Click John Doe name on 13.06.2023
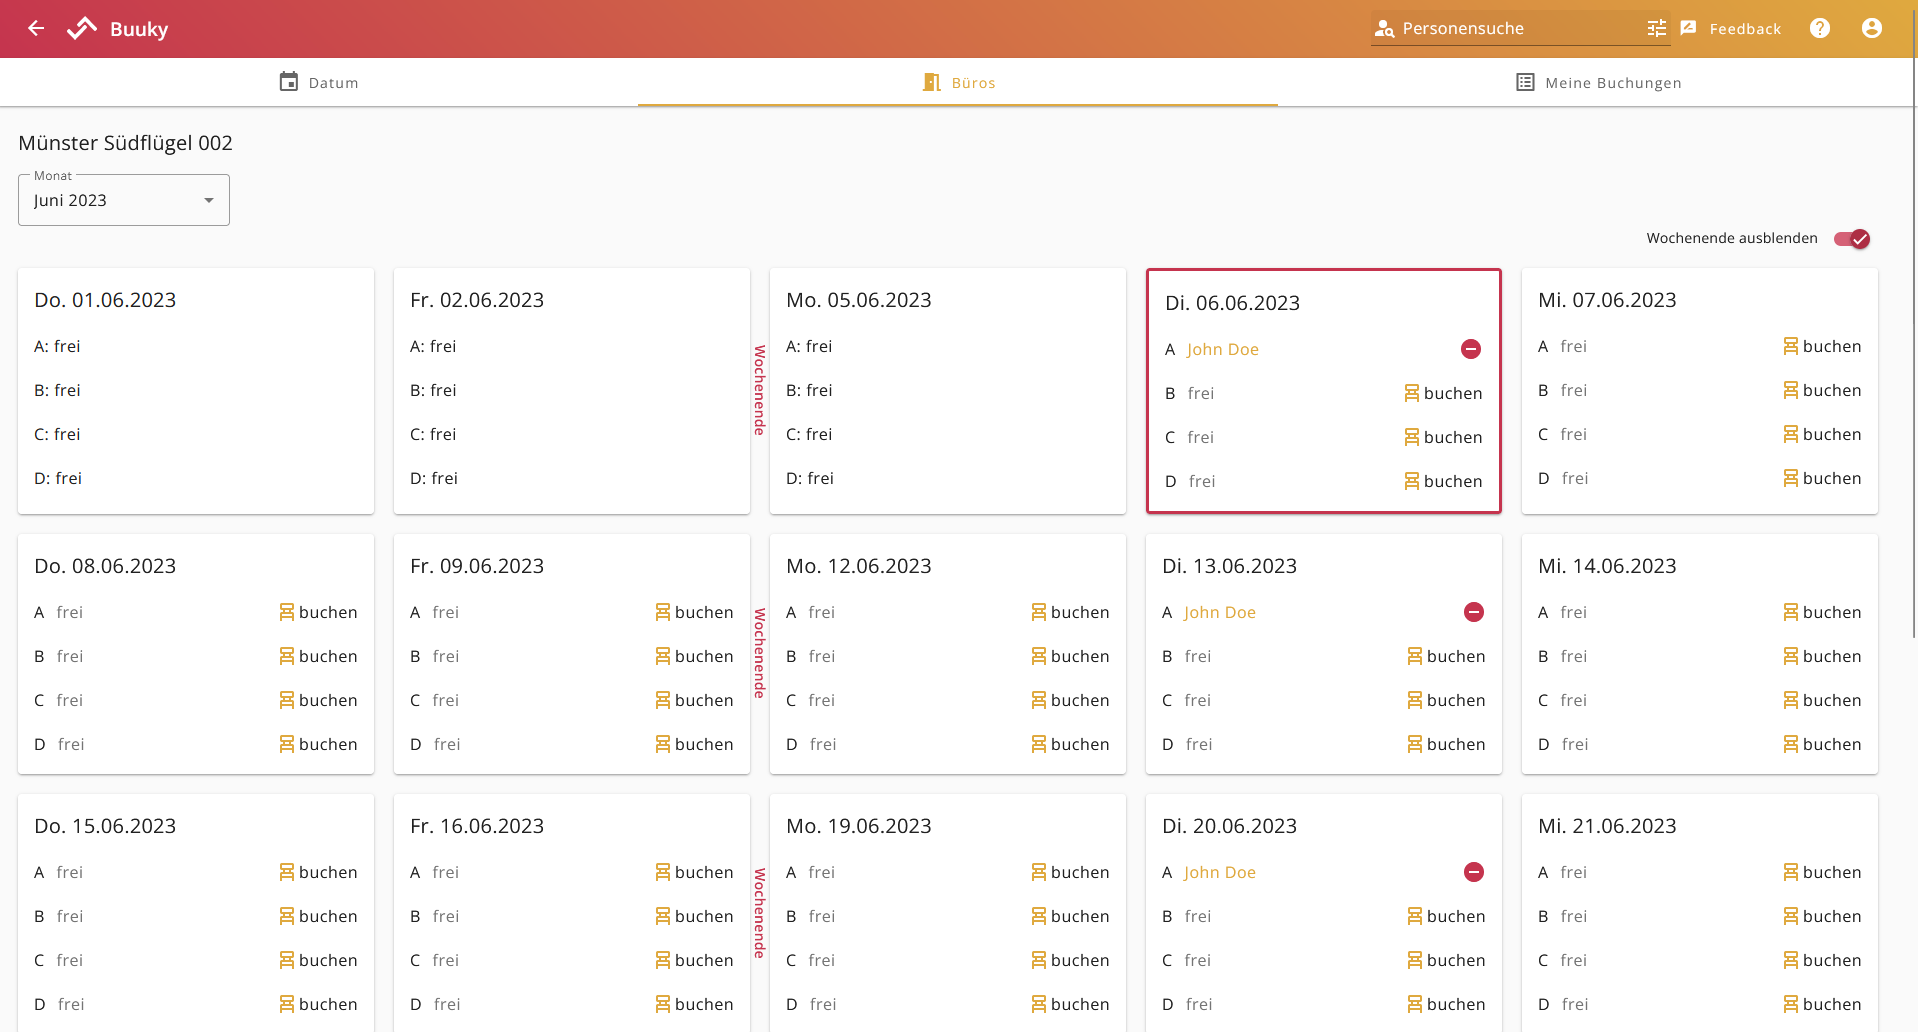Screen dimensions: 1918x1032 pyautogui.click(x=1220, y=612)
